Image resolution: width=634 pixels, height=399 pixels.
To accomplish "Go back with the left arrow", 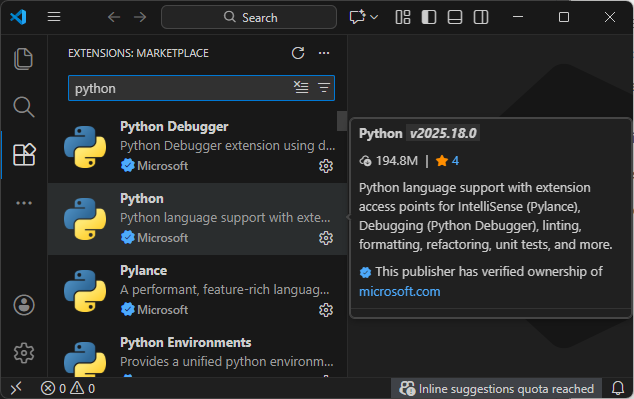I will point(114,17).
